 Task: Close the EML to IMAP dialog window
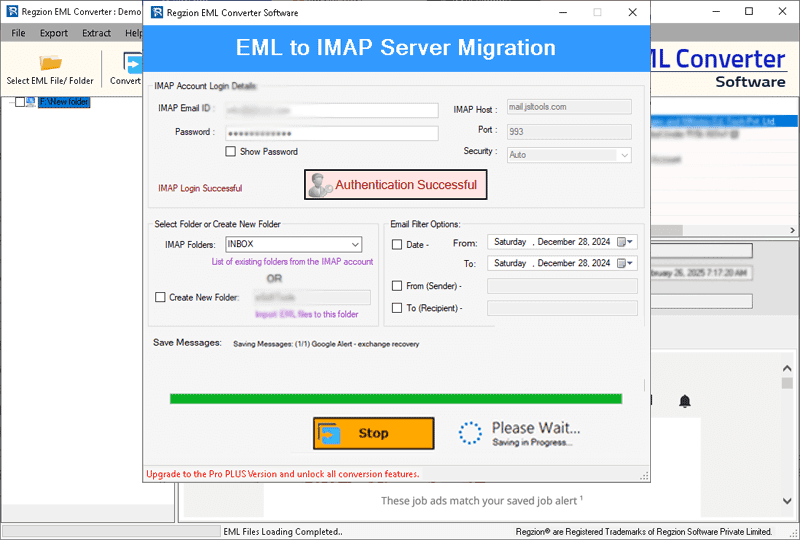(x=633, y=12)
